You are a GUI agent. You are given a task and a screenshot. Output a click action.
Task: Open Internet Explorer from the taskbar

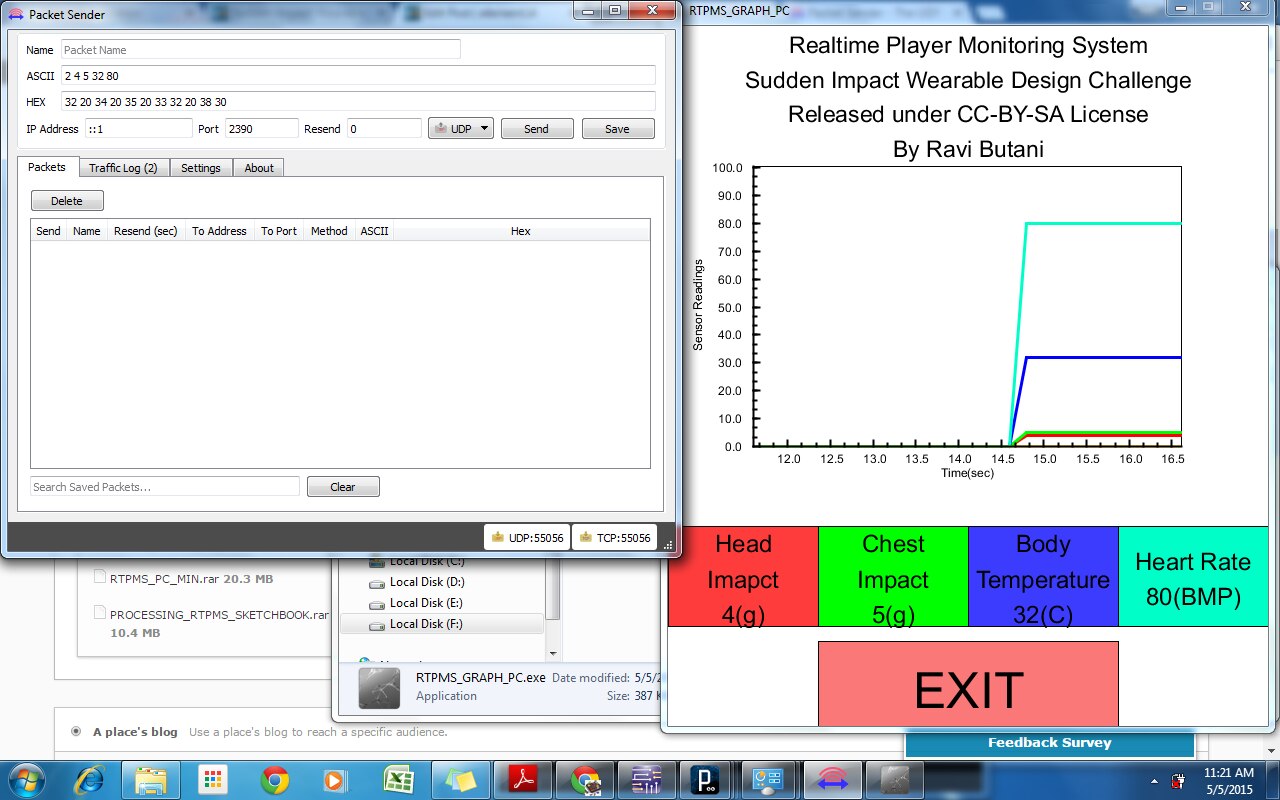point(90,780)
